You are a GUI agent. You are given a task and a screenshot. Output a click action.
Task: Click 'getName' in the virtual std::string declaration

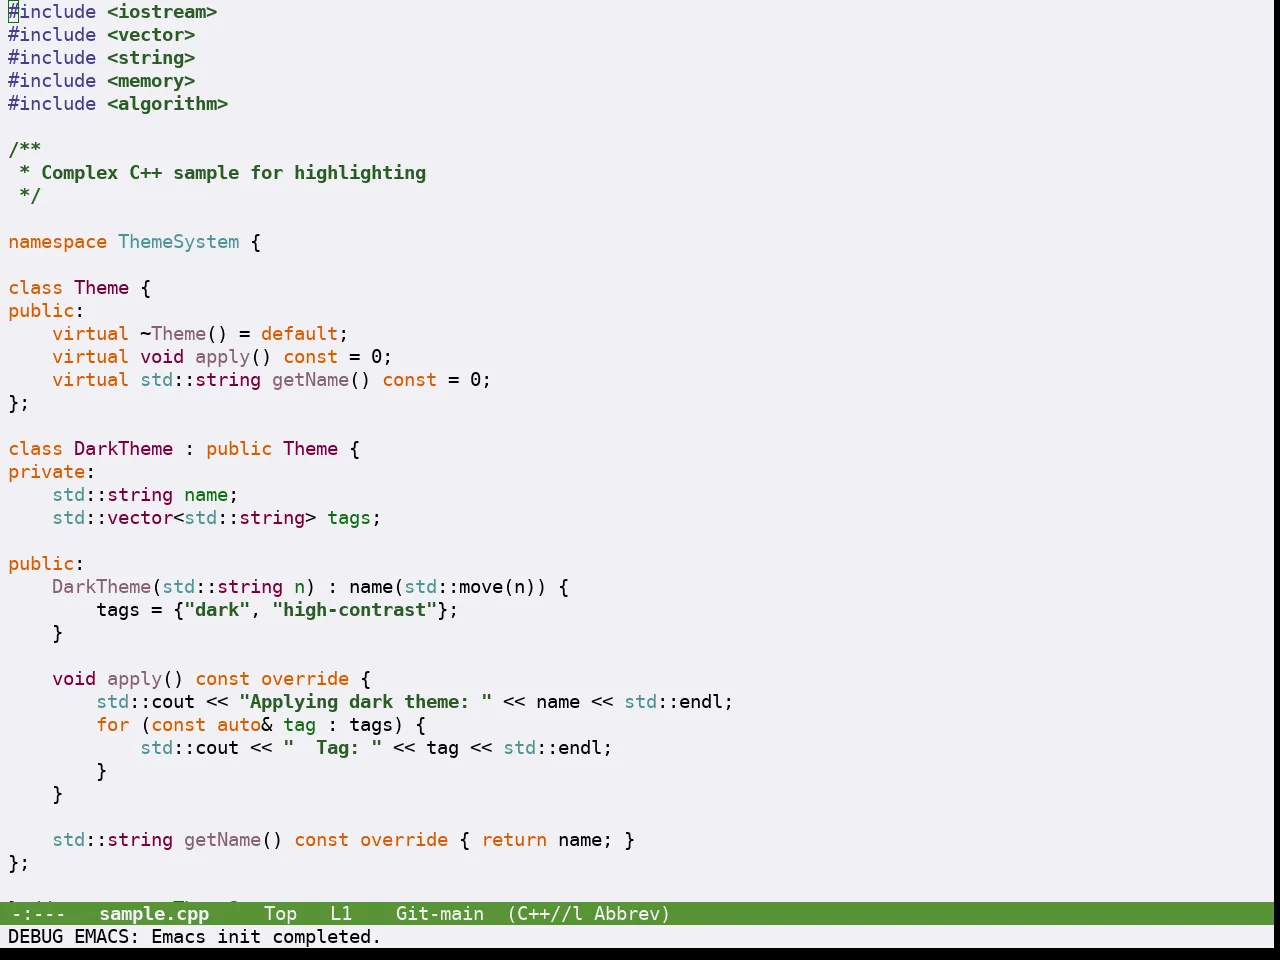[310, 380]
